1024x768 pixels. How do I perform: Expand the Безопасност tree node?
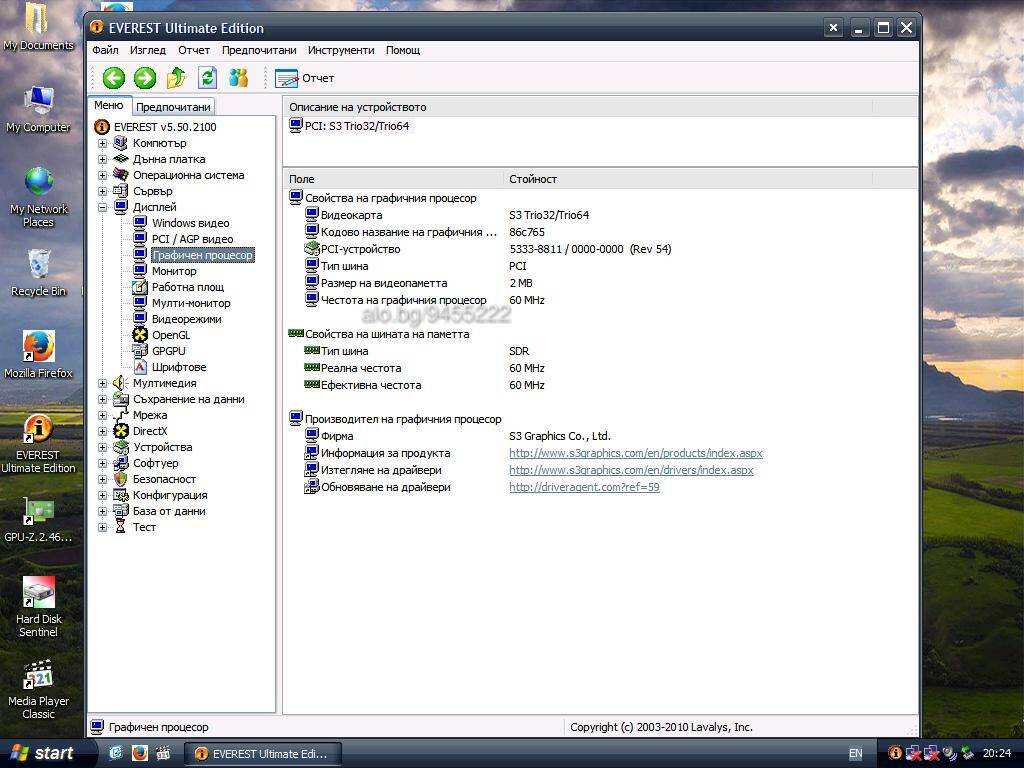coord(103,479)
